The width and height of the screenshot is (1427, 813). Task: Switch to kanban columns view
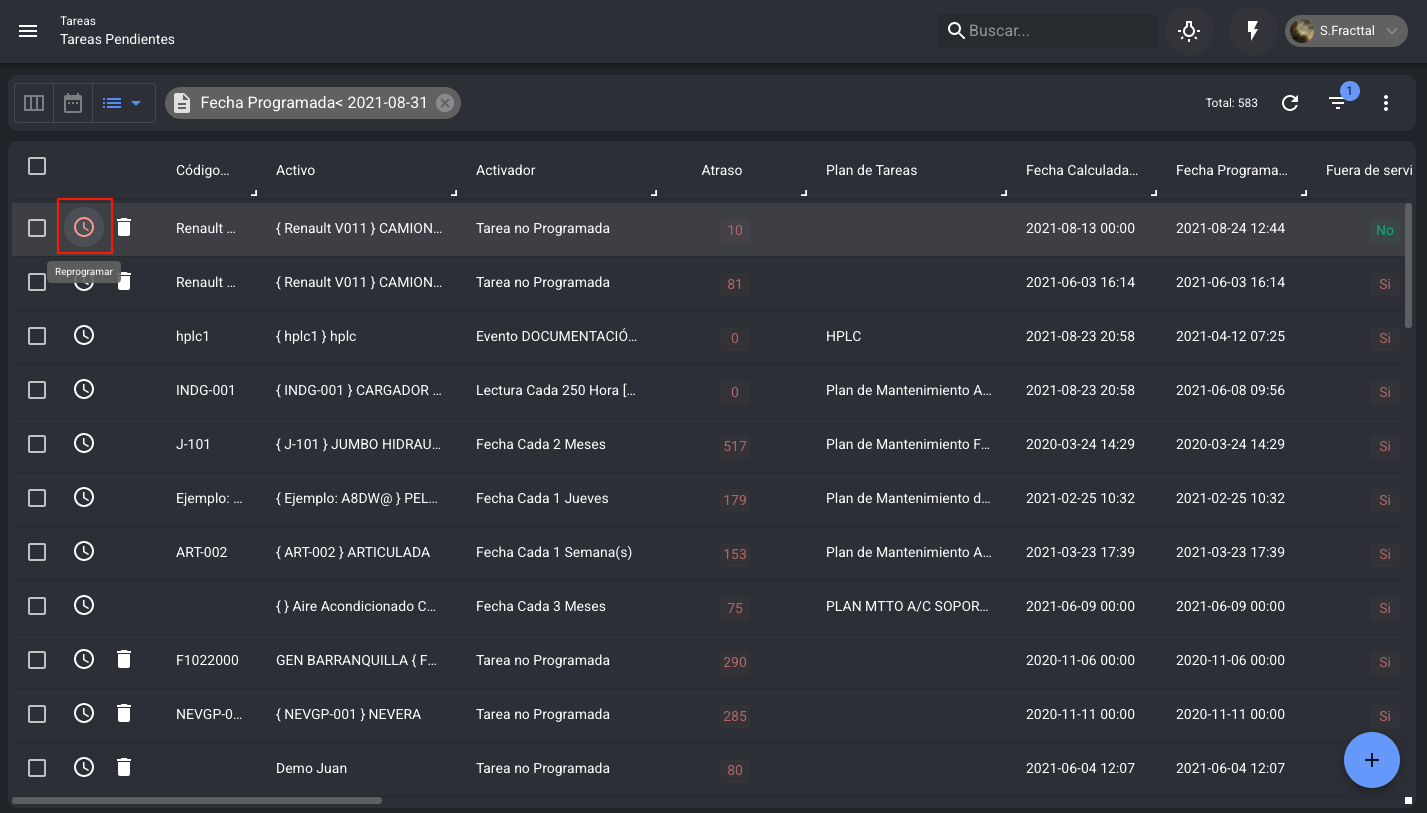[34, 103]
